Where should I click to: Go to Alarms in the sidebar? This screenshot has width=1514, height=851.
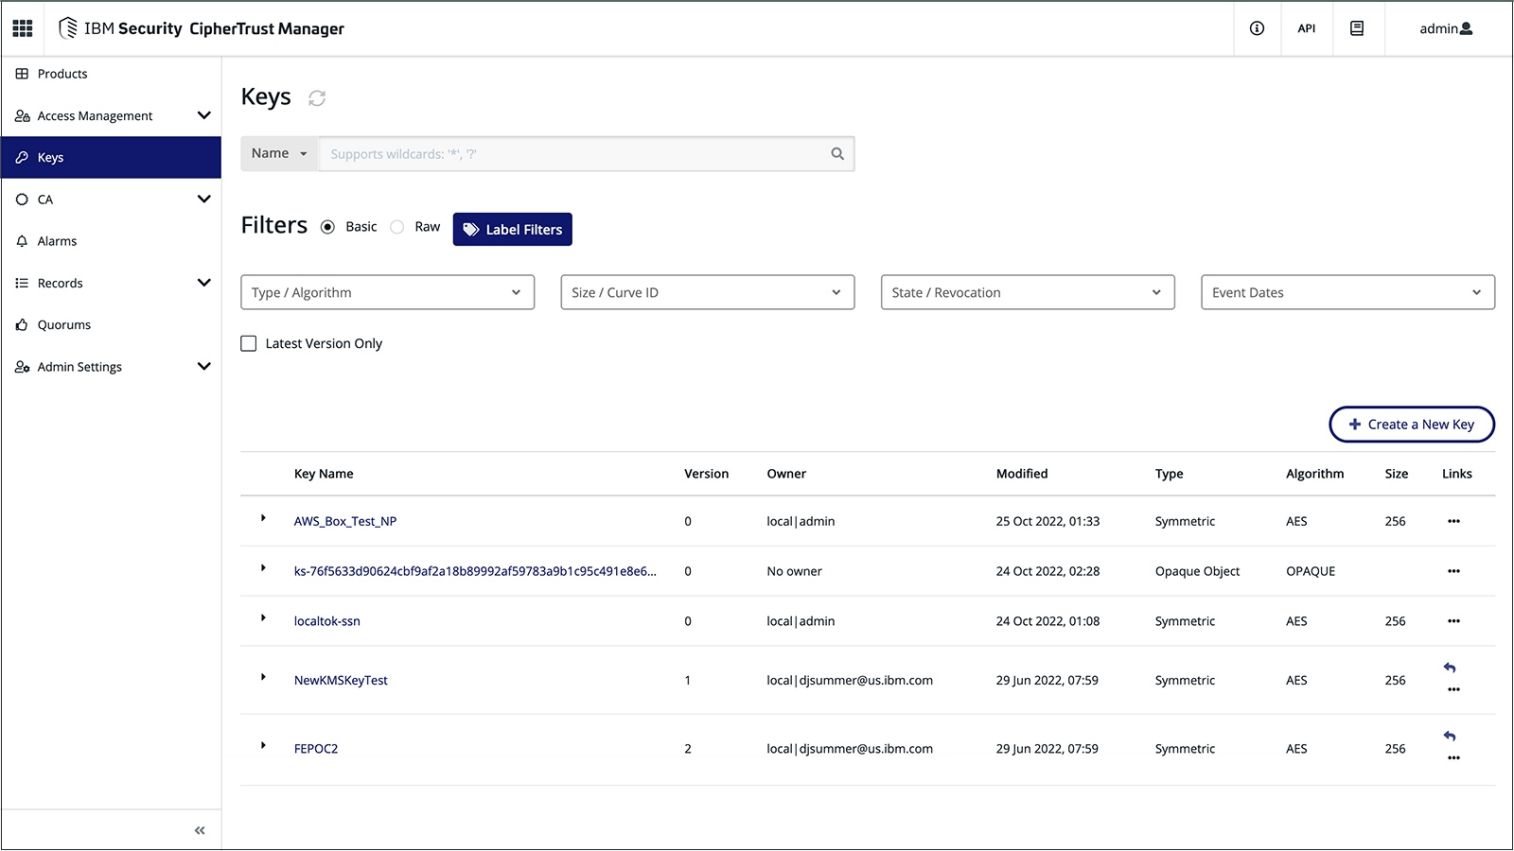[x=57, y=241]
